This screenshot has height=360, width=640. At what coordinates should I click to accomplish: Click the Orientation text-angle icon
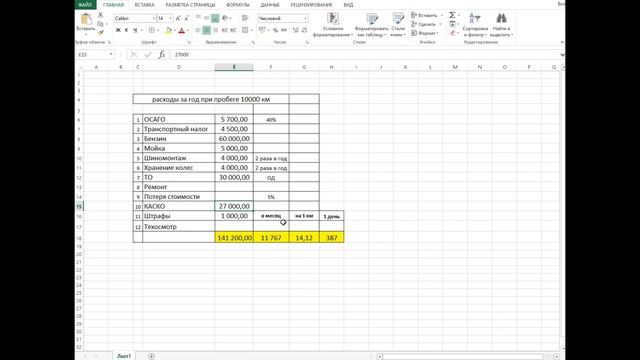click(225, 18)
